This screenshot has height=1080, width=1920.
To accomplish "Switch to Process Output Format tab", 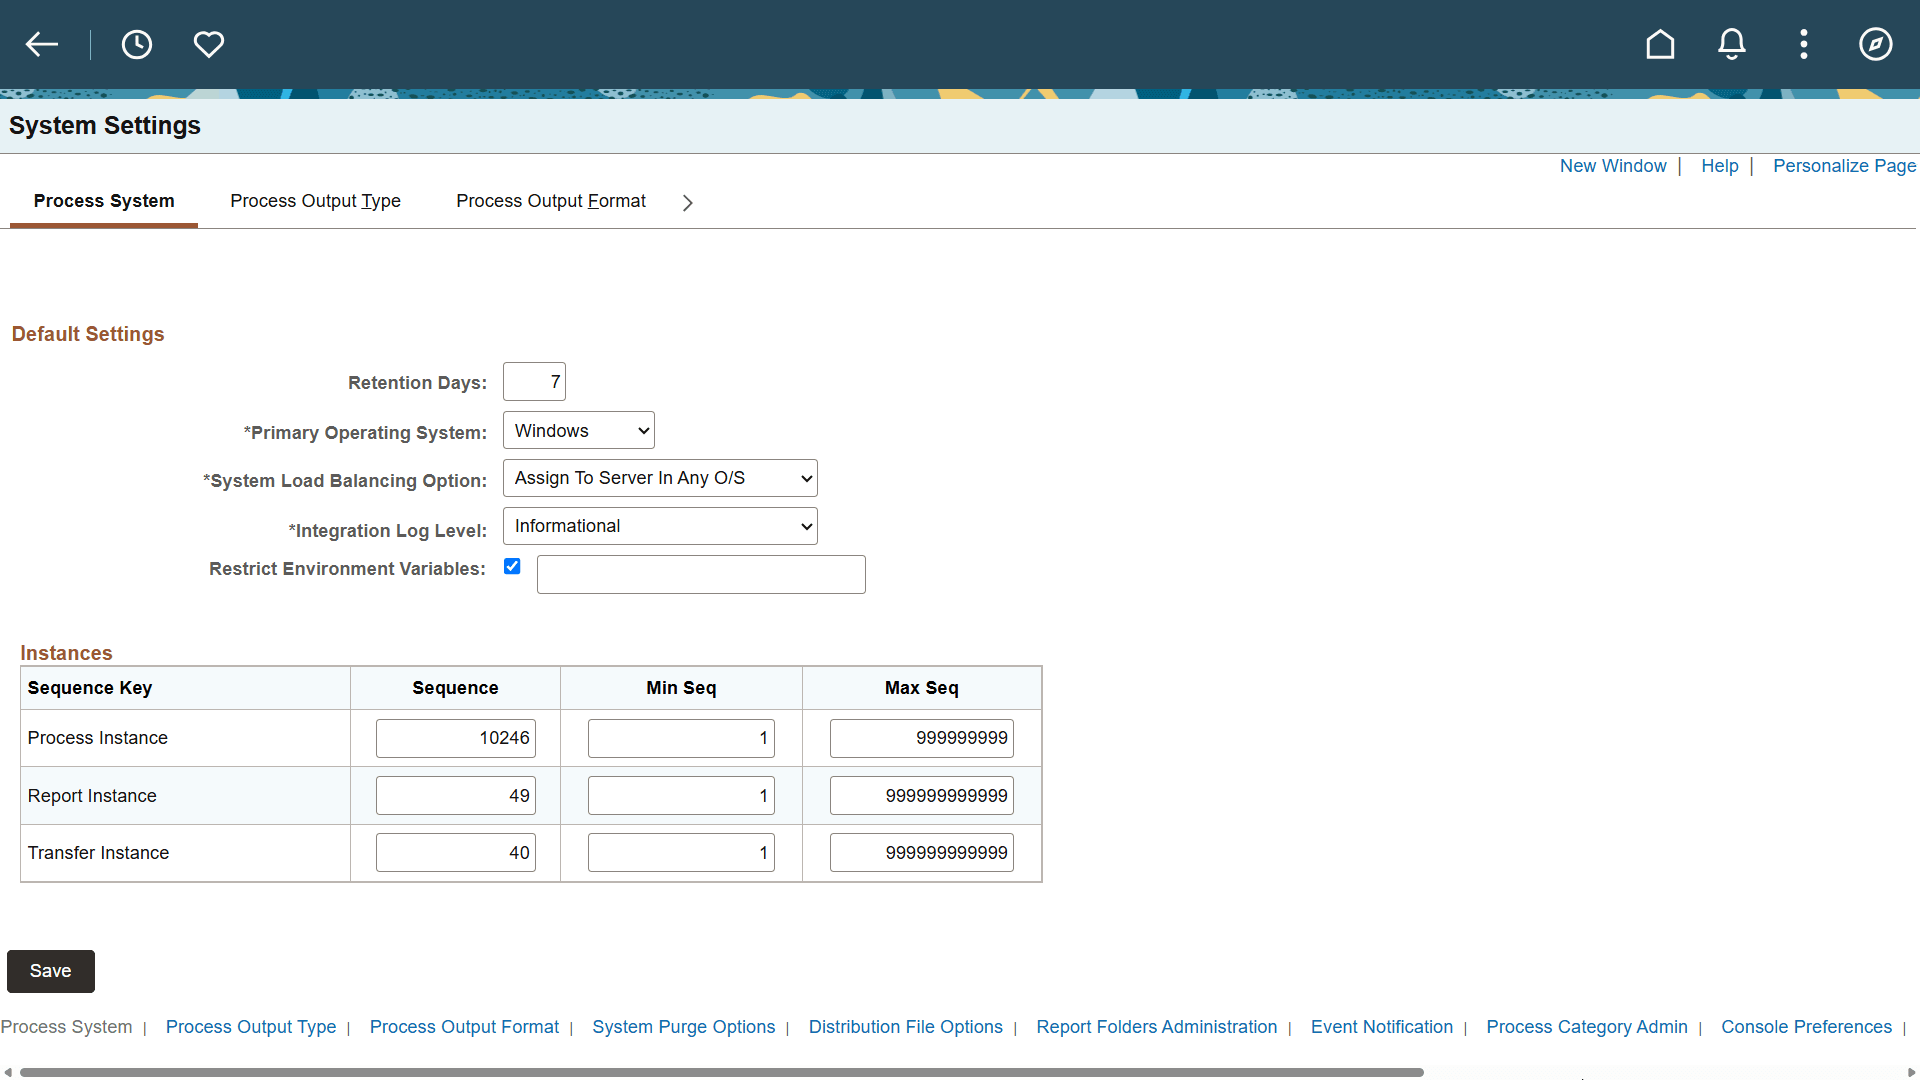I will pyautogui.click(x=551, y=201).
